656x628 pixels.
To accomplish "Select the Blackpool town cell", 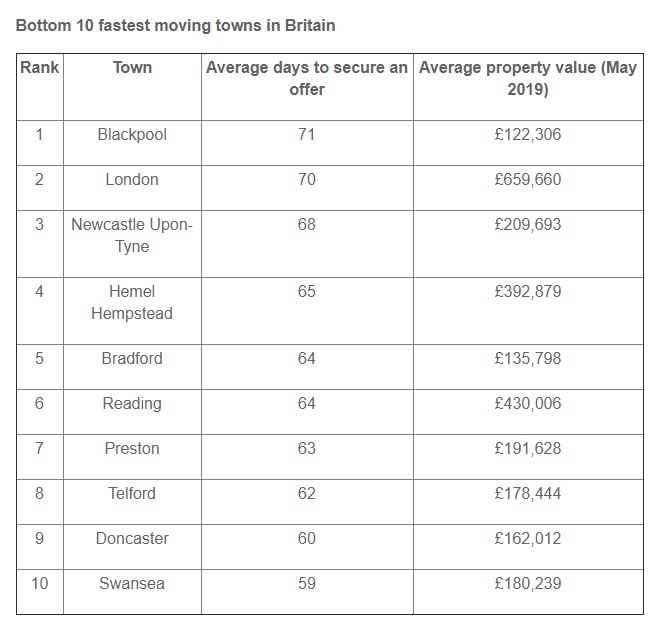I will [x=132, y=134].
